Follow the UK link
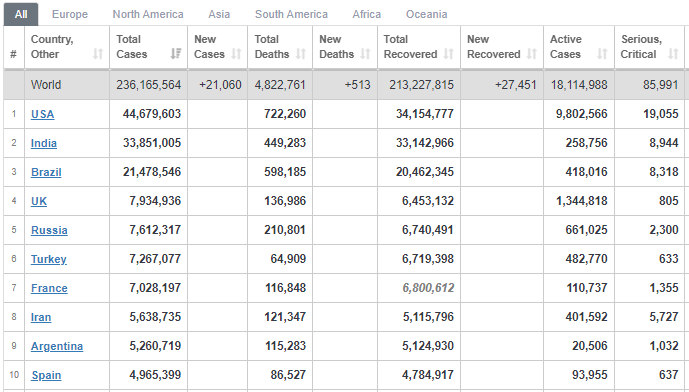Screen dimensions: 689x392 (x=39, y=201)
